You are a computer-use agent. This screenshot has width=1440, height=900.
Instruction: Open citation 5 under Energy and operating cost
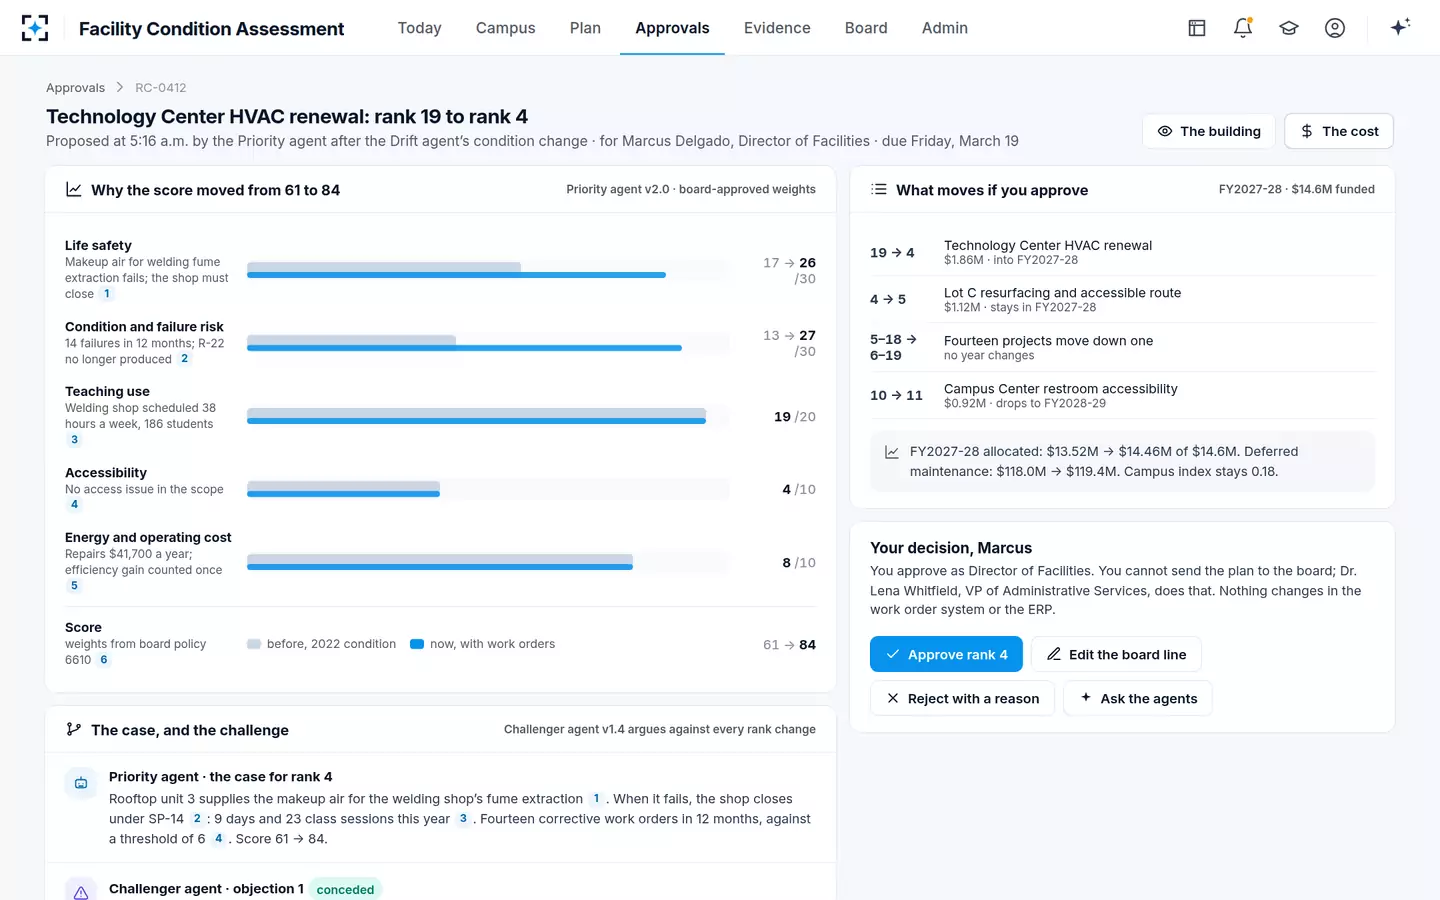click(74, 586)
